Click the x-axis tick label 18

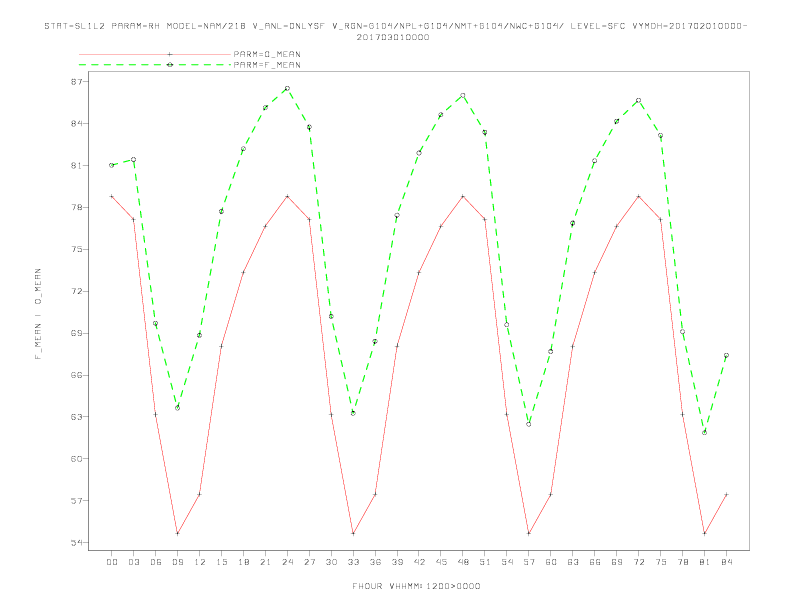(243, 562)
